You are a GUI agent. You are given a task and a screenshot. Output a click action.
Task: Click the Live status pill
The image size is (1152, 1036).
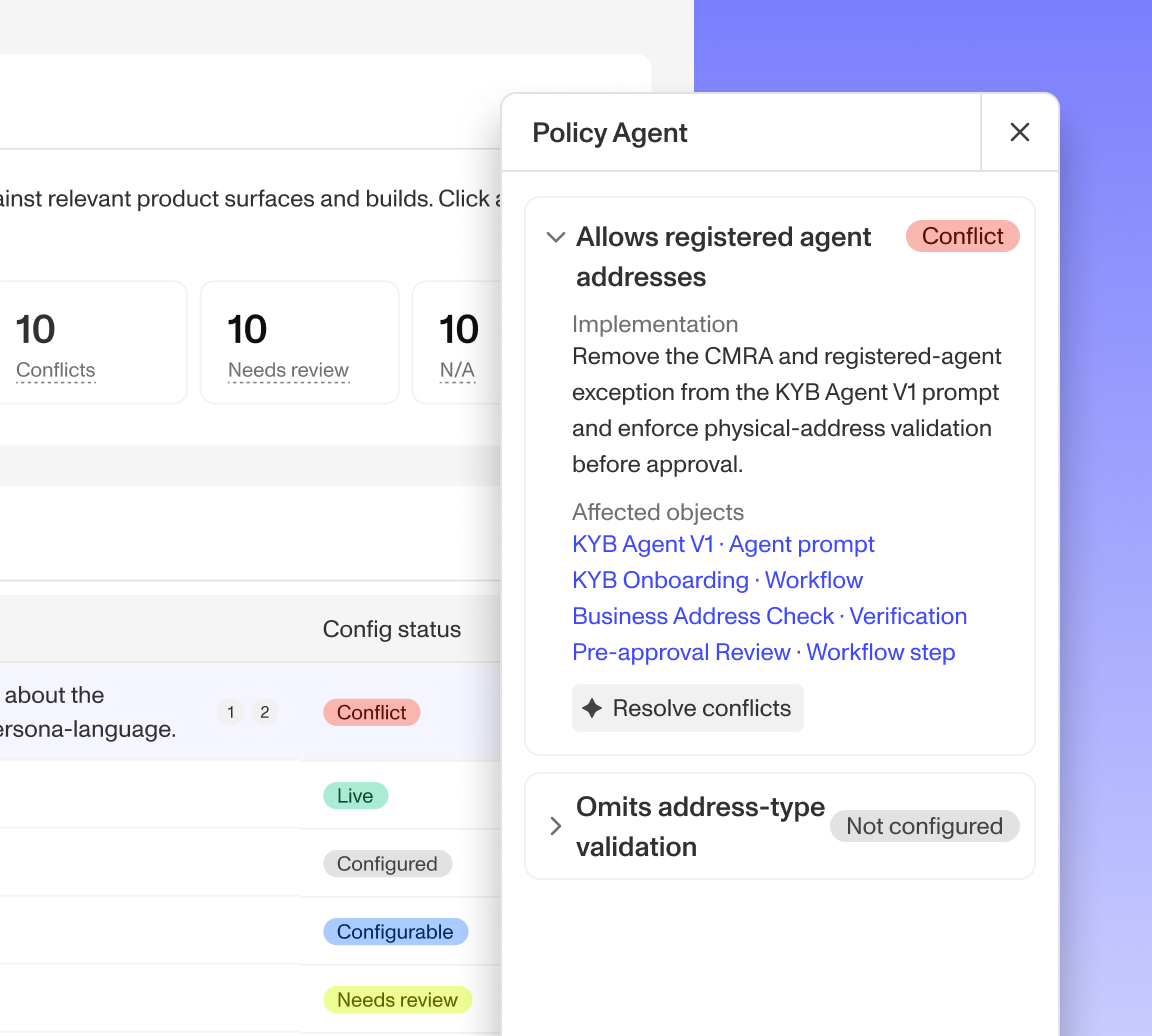point(356,796)
